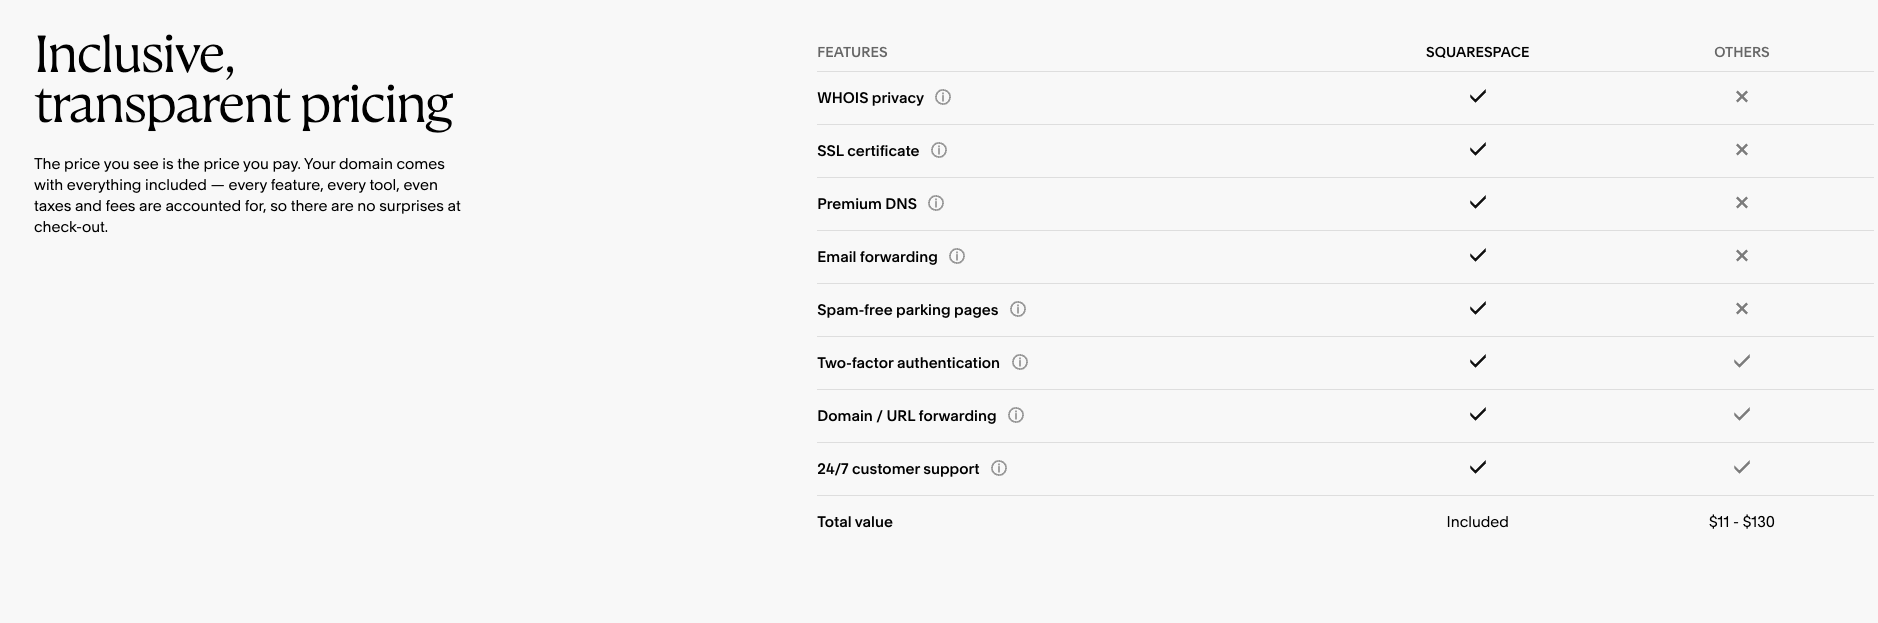Click Others X mark for Email forwarding
The height and width of the screenshot is (623, 1878).
(1741, 256)
